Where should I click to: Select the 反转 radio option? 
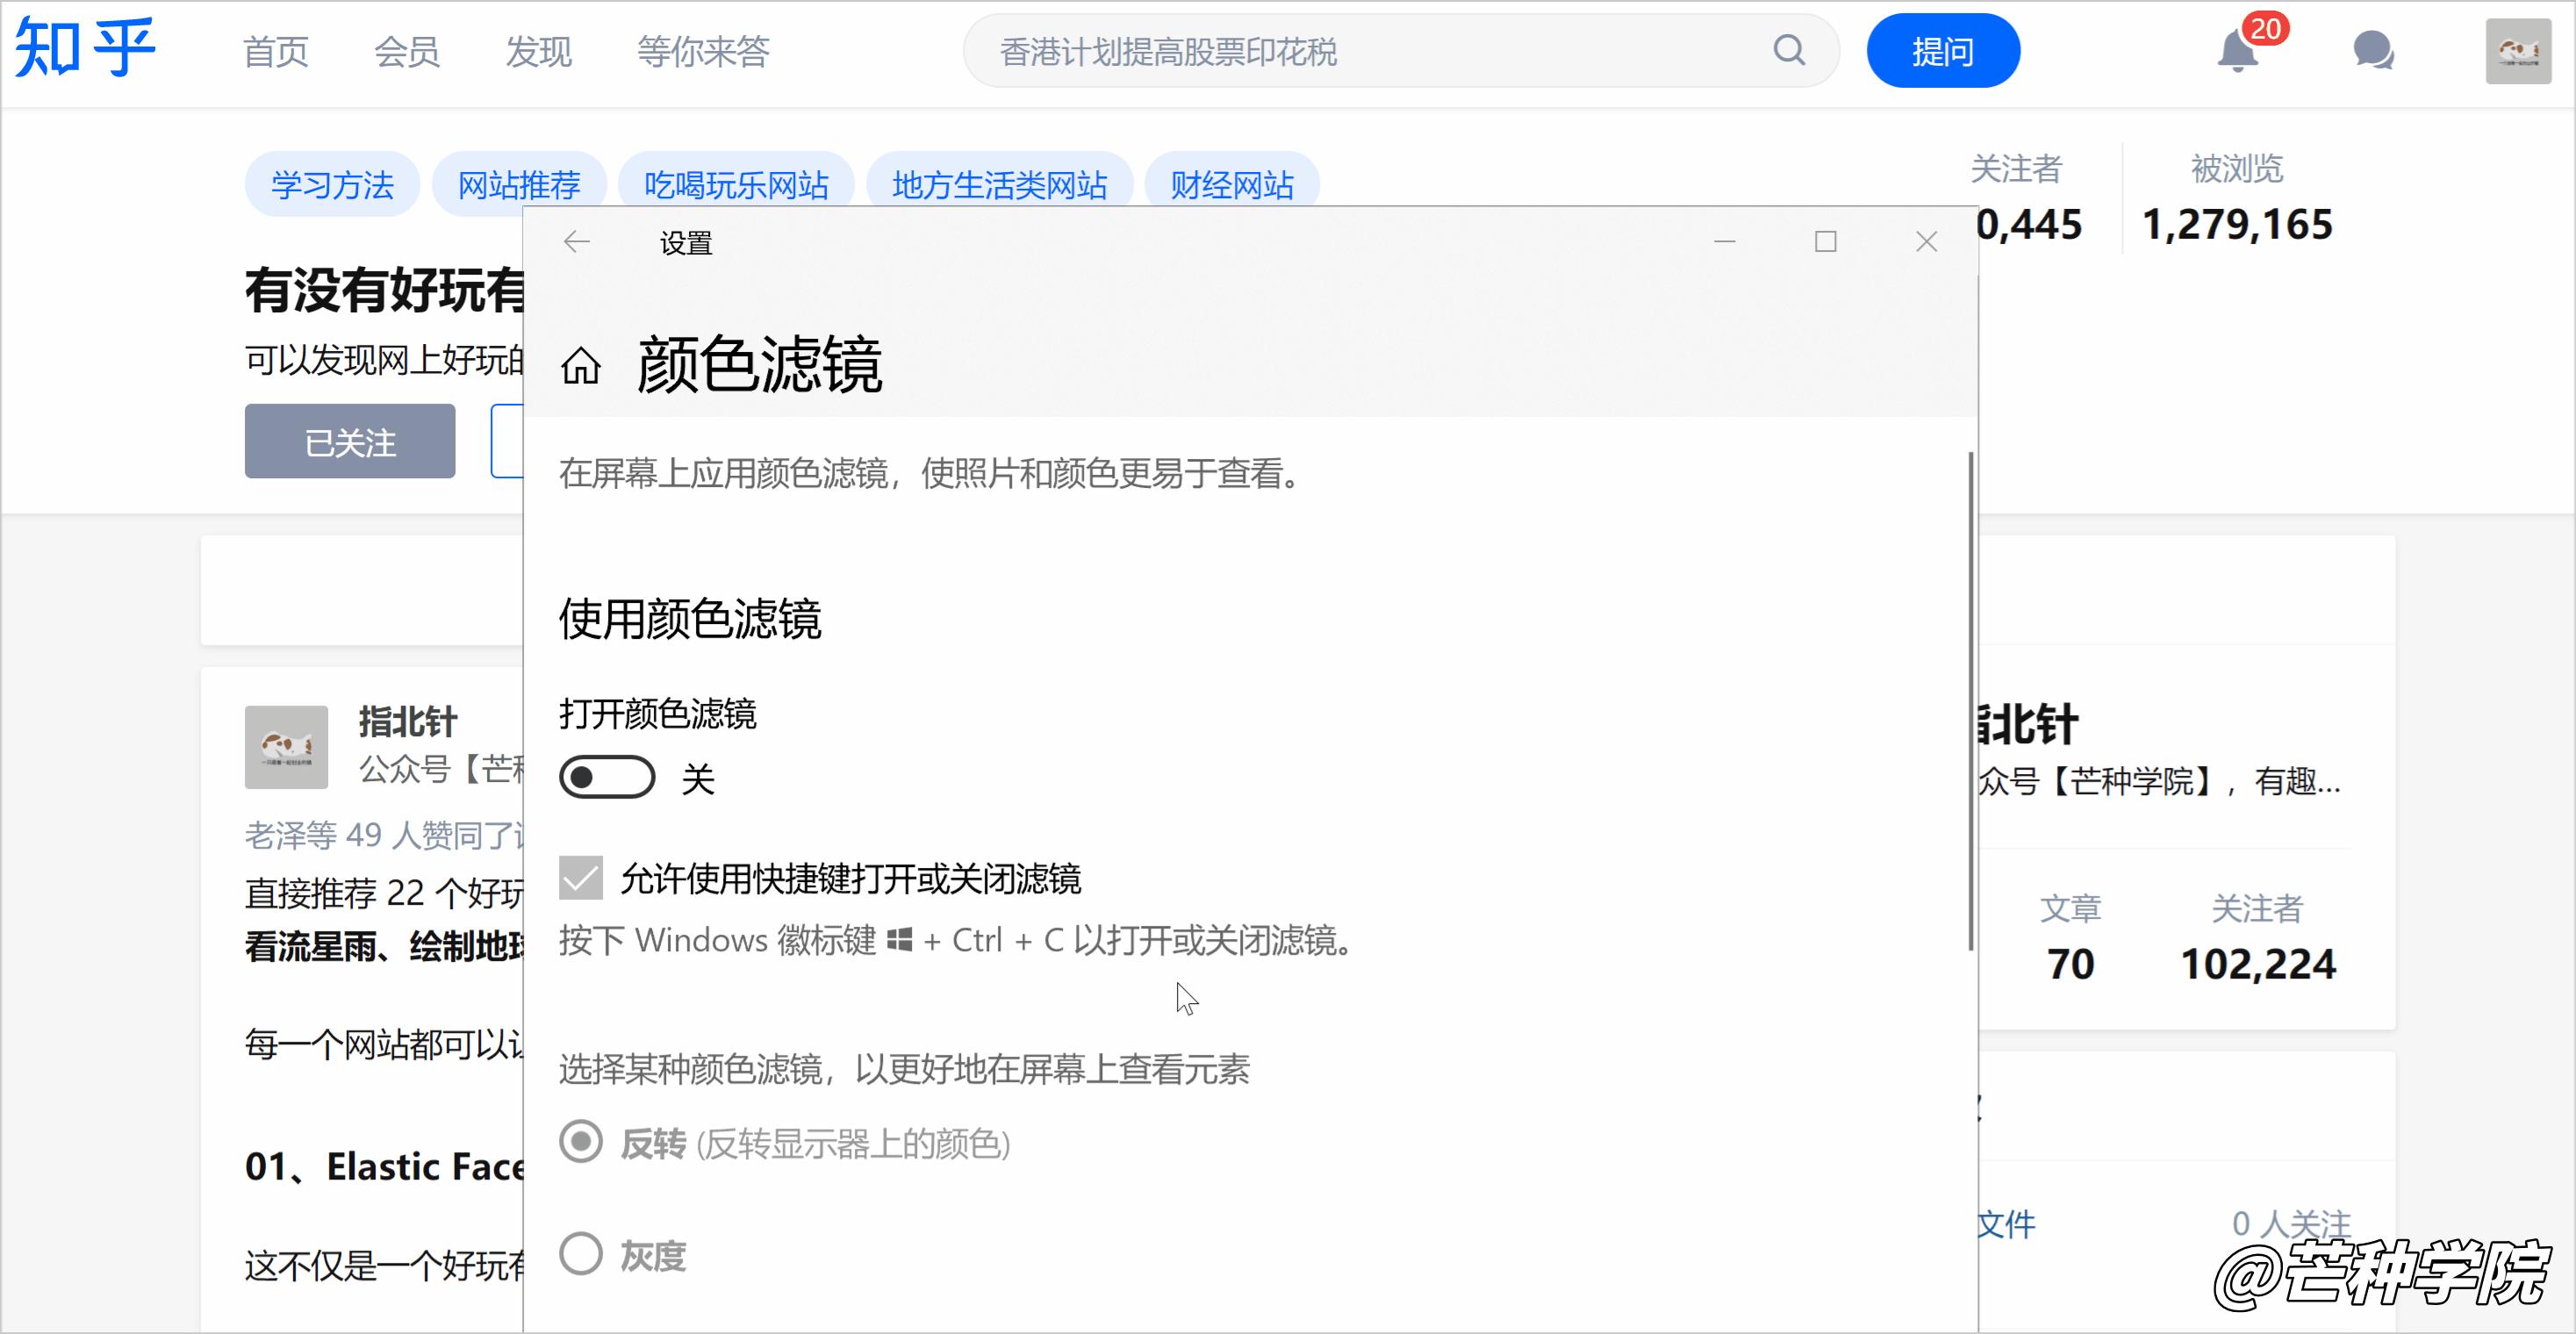581,1141
